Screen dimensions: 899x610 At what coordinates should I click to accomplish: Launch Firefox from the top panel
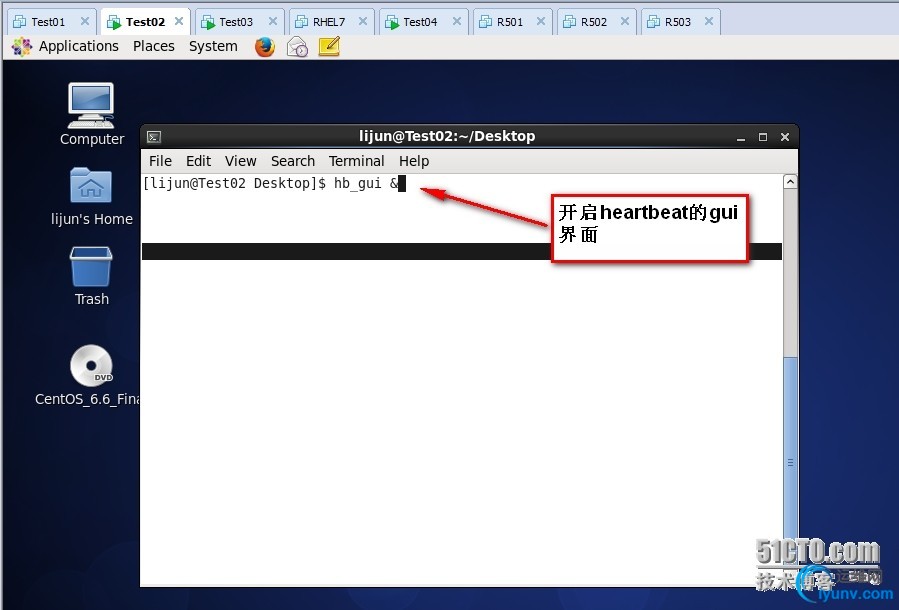click(x=264, y=46)
